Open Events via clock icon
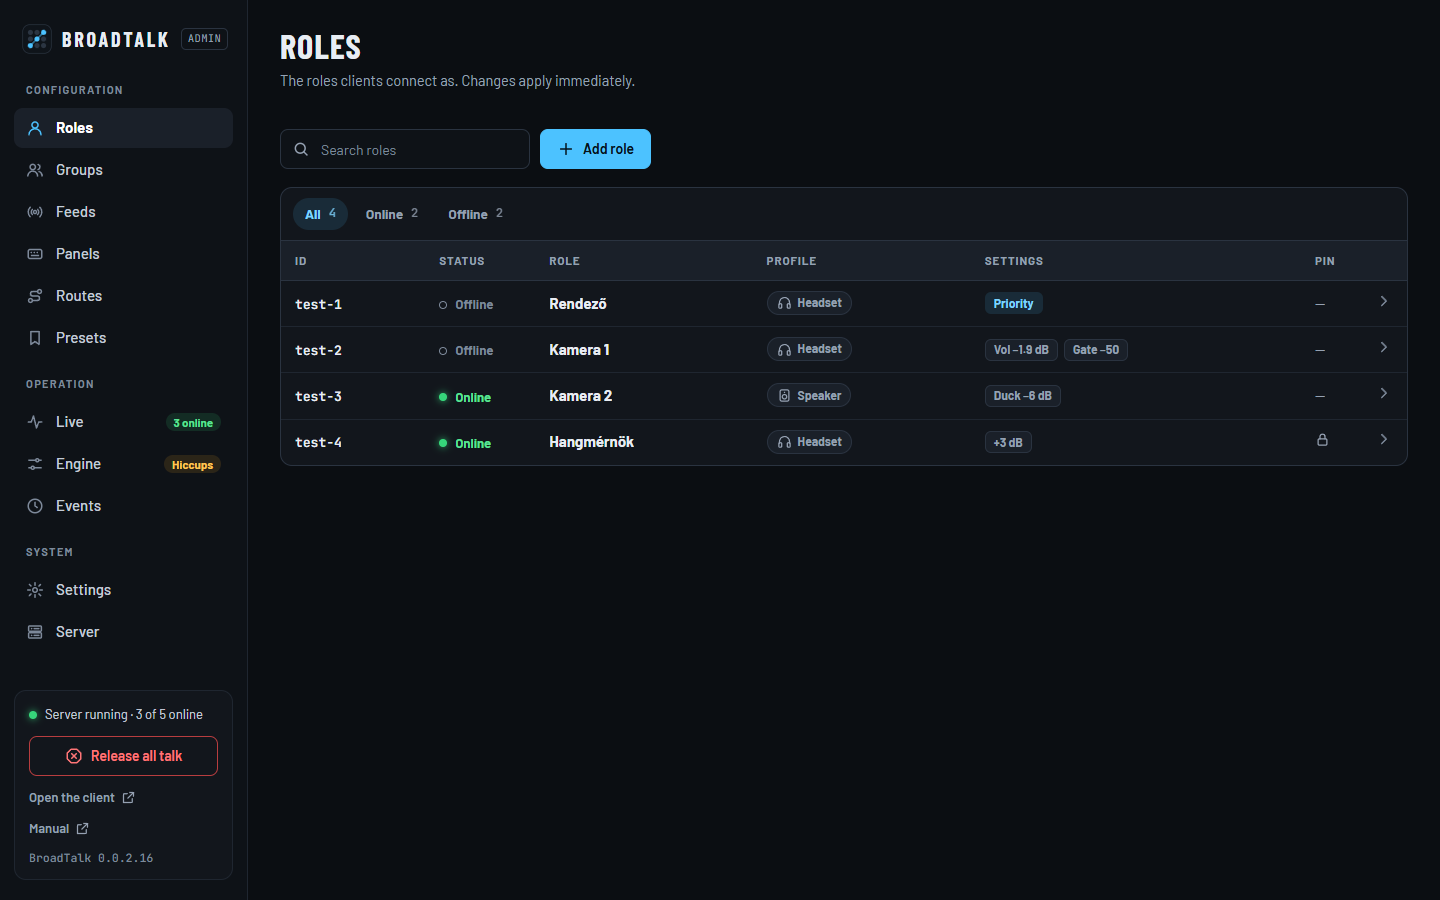Image resolution: width=1440 pixels, height=900 pixels. coord(35,506)
